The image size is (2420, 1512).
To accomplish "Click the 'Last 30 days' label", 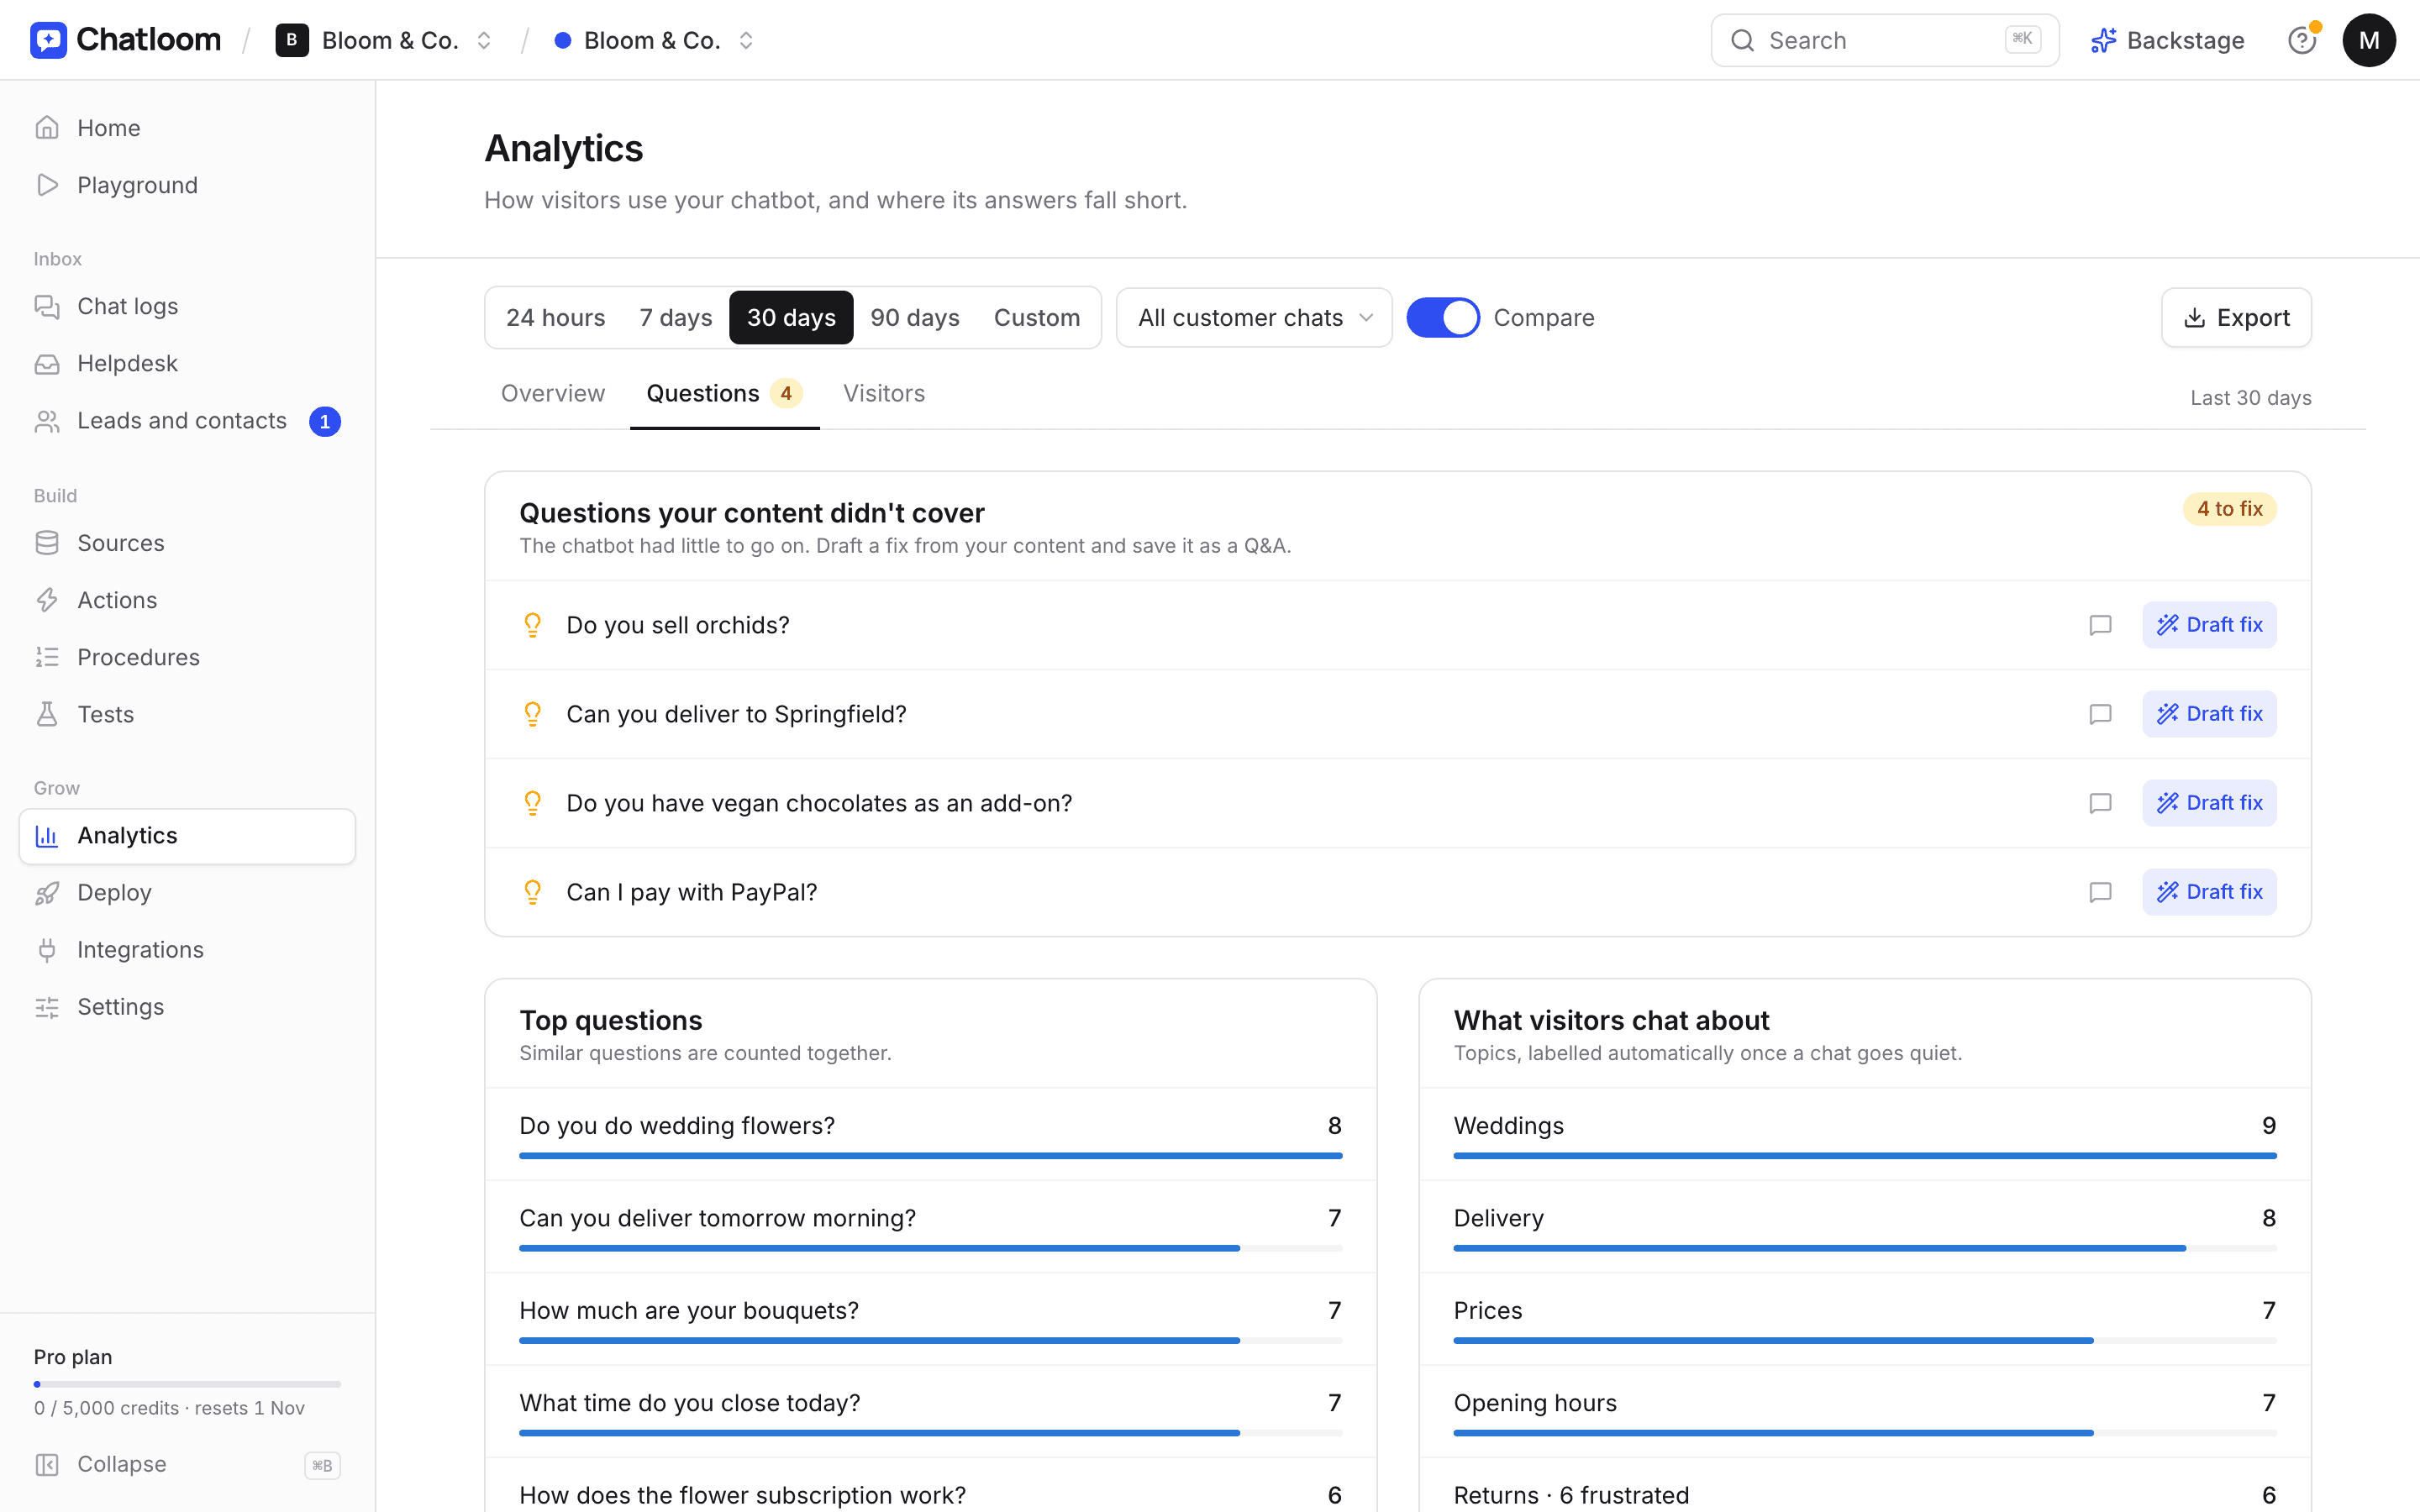I will point(2250,398).
